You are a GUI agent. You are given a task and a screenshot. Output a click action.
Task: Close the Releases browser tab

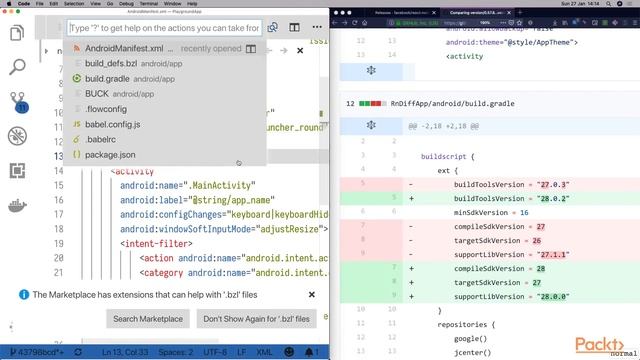(434, 13)
